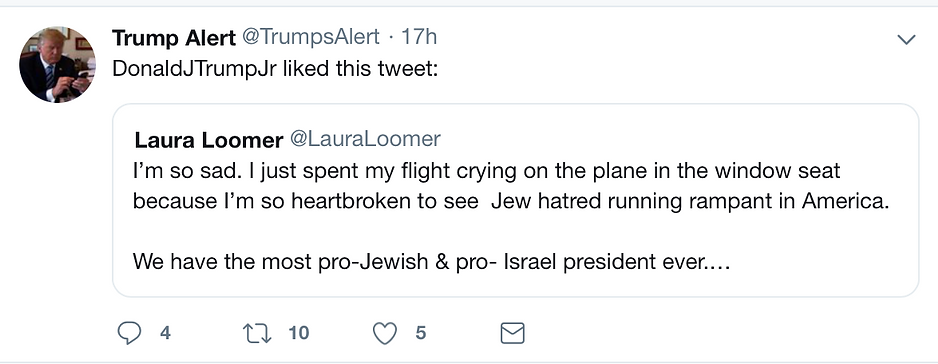Screen dimensions: 938x364
Task: View the reply count of 4
Action: click(x=166, y=333)
